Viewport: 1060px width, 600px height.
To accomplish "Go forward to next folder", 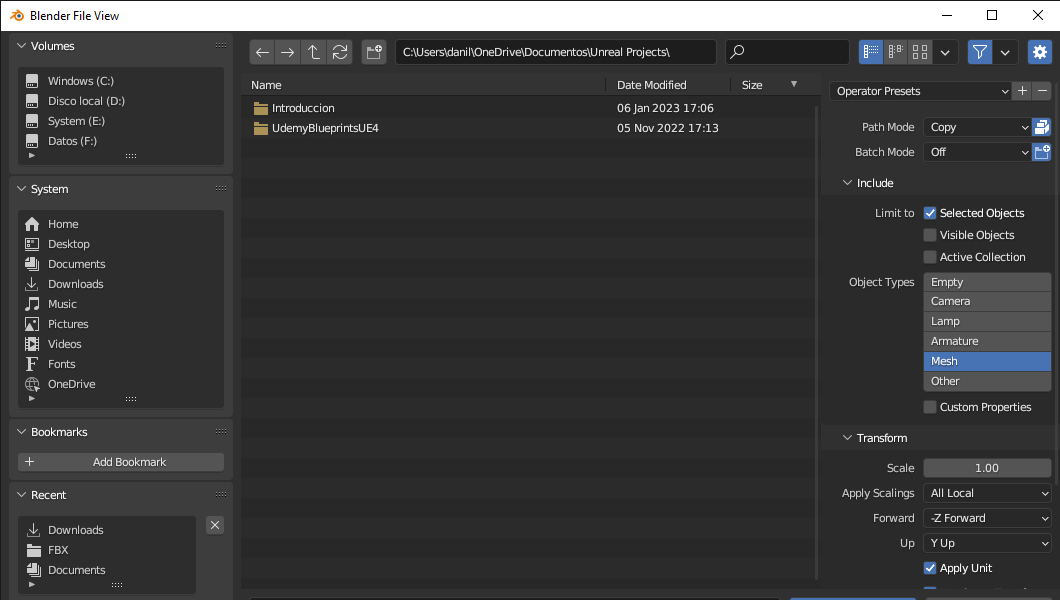I will pos(287,52).
